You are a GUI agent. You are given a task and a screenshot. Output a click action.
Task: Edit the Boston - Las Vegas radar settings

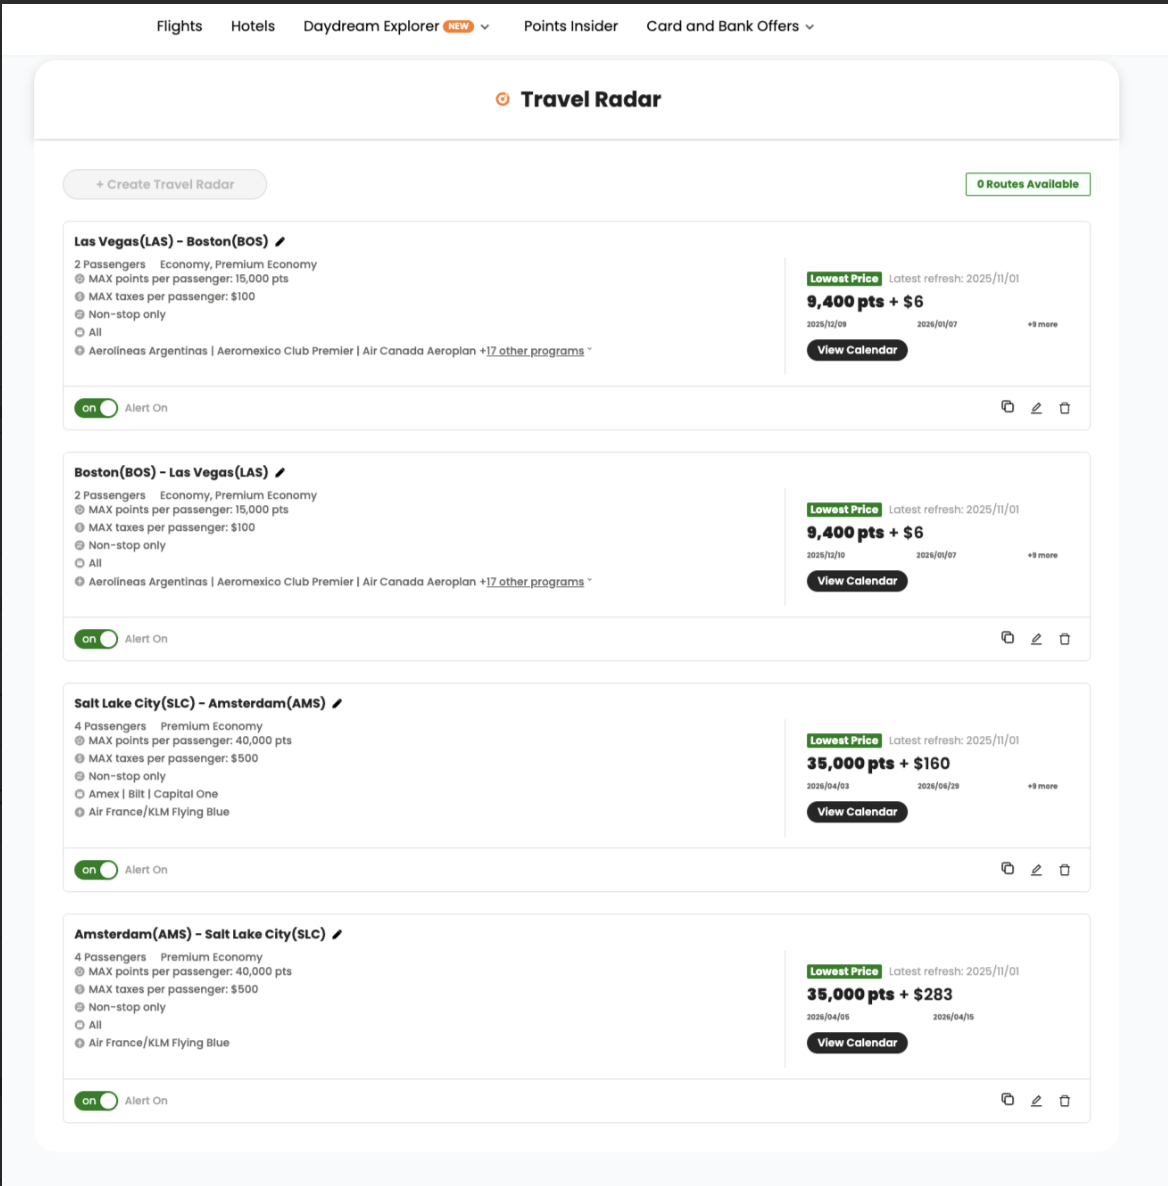[x=1036, y=639]
